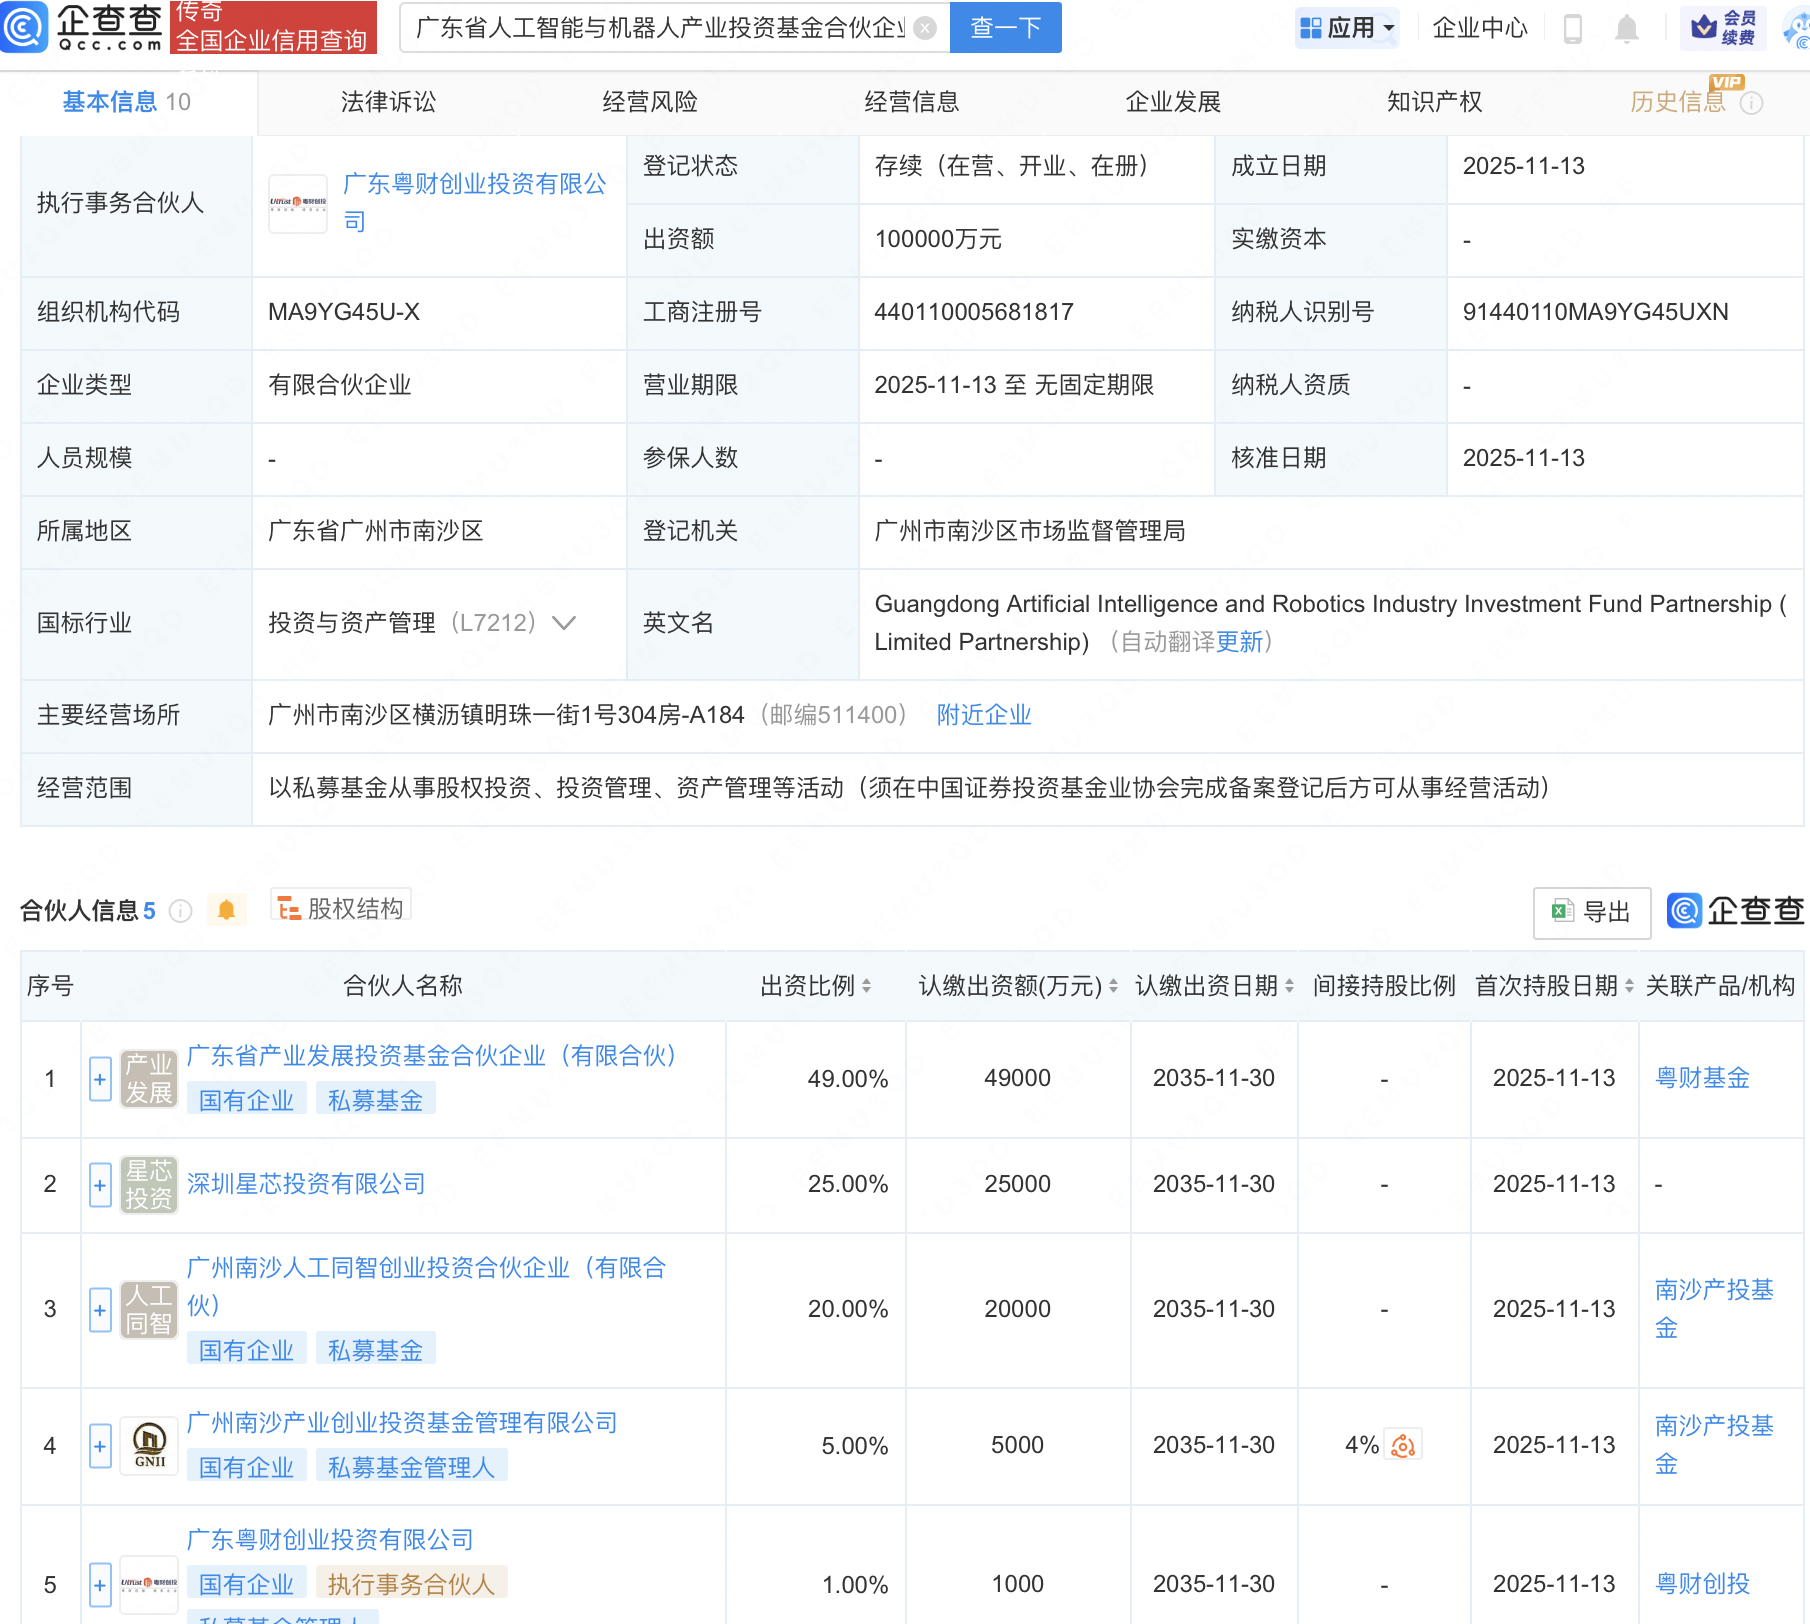Screen dimensions: 1810x1624
Task: Sort the table by 出资比例
Action: (x=866, y=986)
